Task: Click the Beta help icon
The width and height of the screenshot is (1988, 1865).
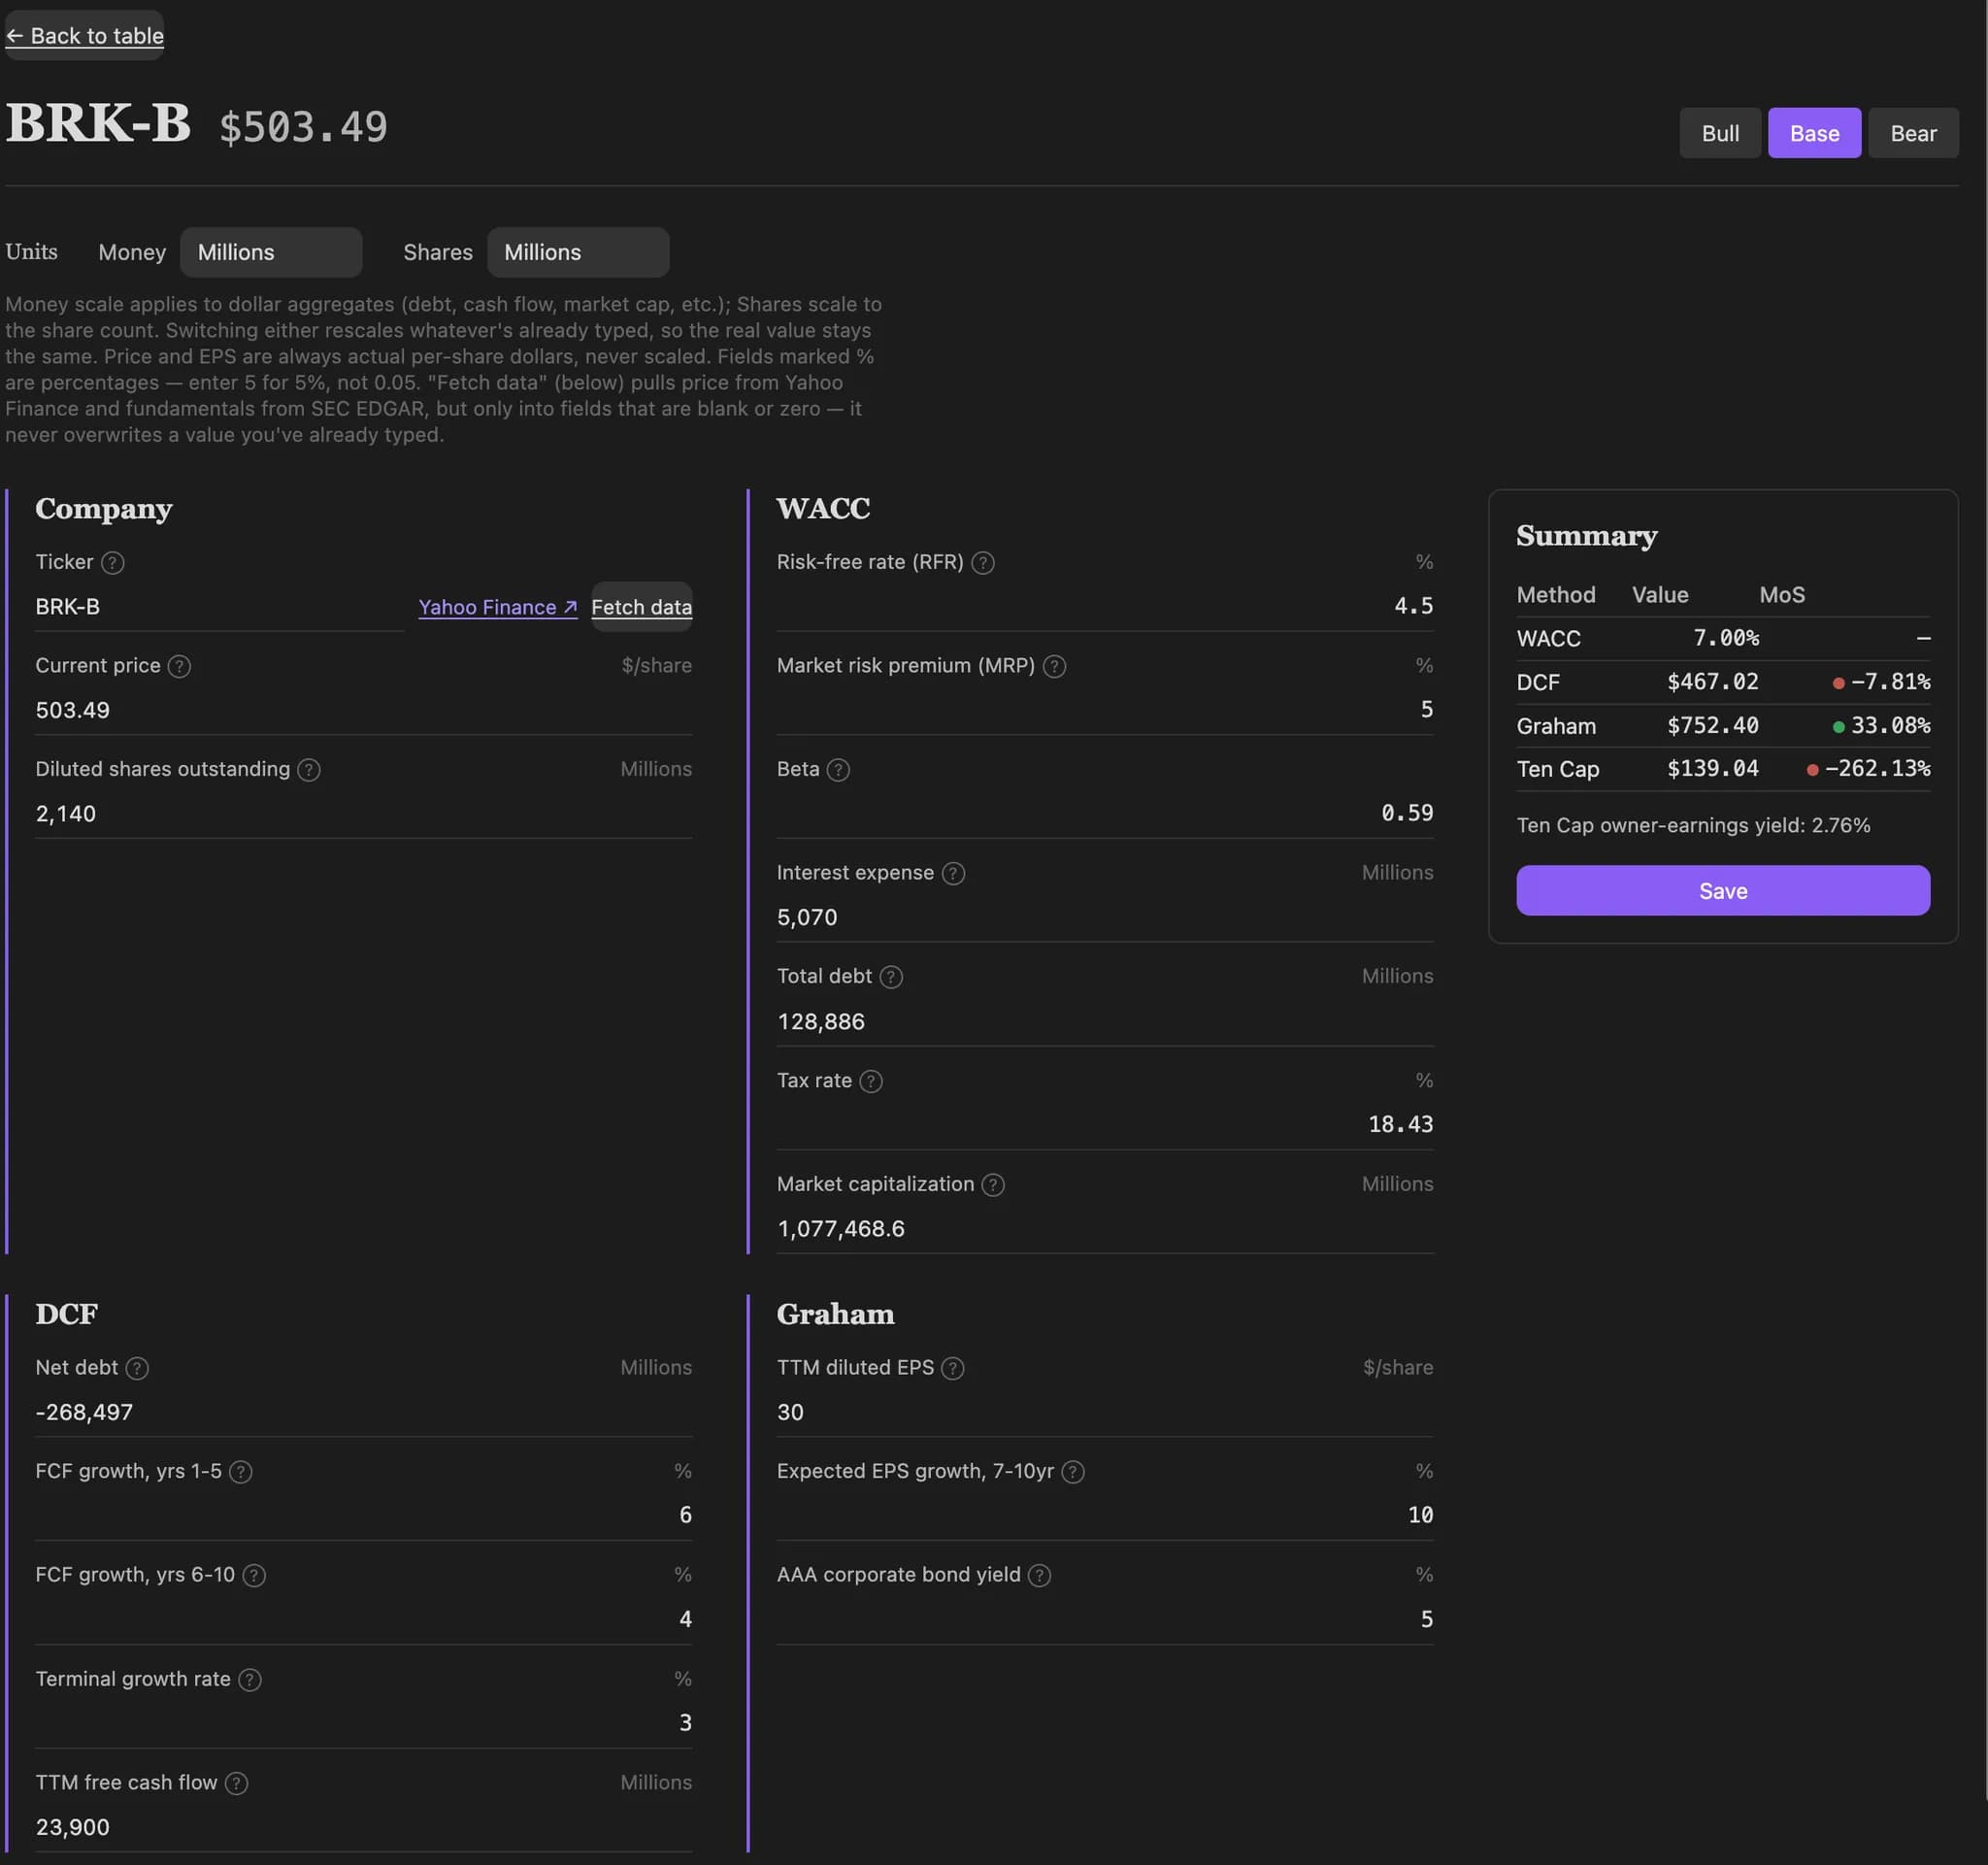Action: [838, 770]
